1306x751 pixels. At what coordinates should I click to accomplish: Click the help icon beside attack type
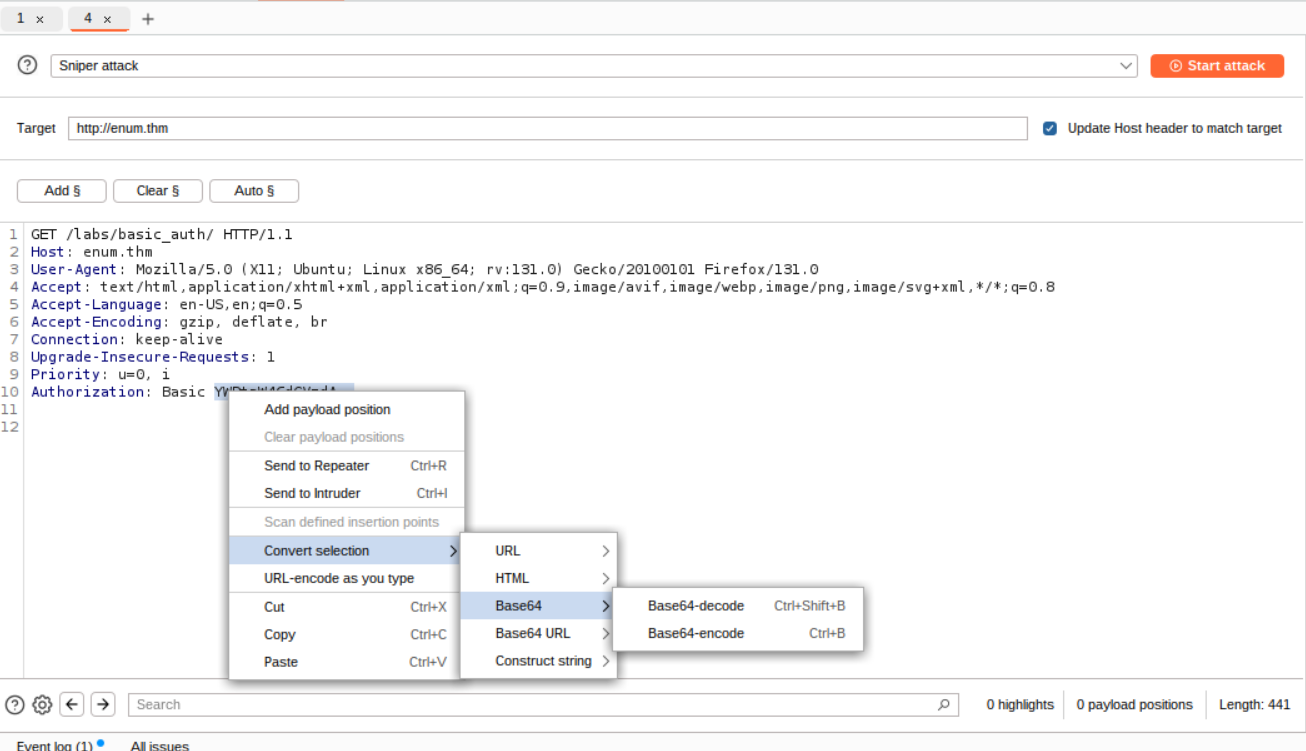pyautogui.click(x=28, y=66)
